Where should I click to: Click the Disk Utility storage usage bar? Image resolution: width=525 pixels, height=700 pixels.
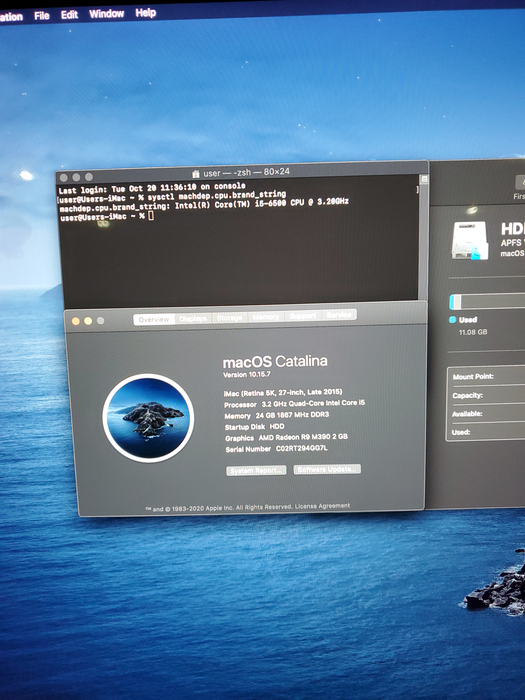[487, 302]
